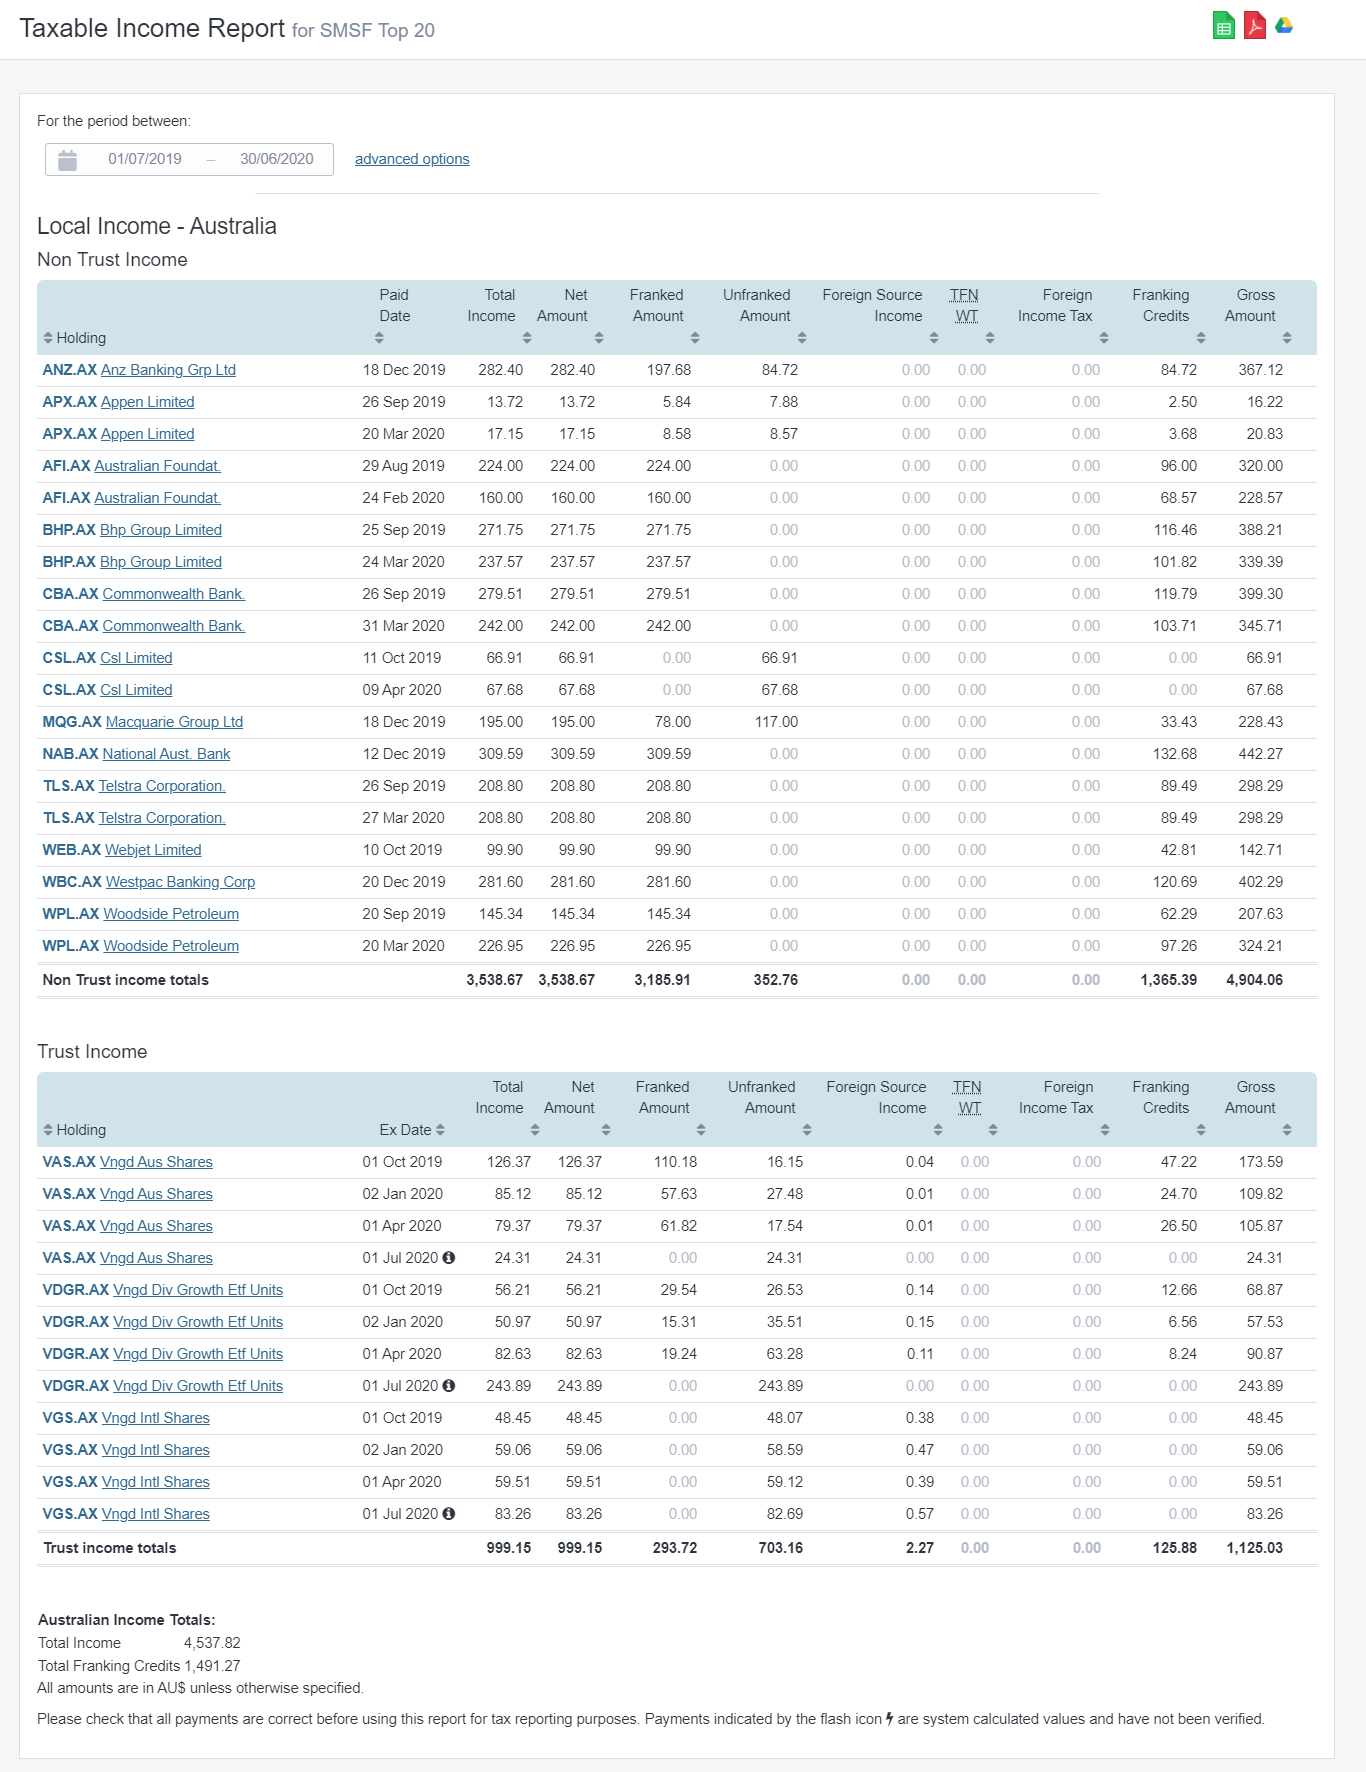The image size is (1366, 1772).
Task: Sort Non Trust table by Paid Date
Action: [x=379, y=338]
